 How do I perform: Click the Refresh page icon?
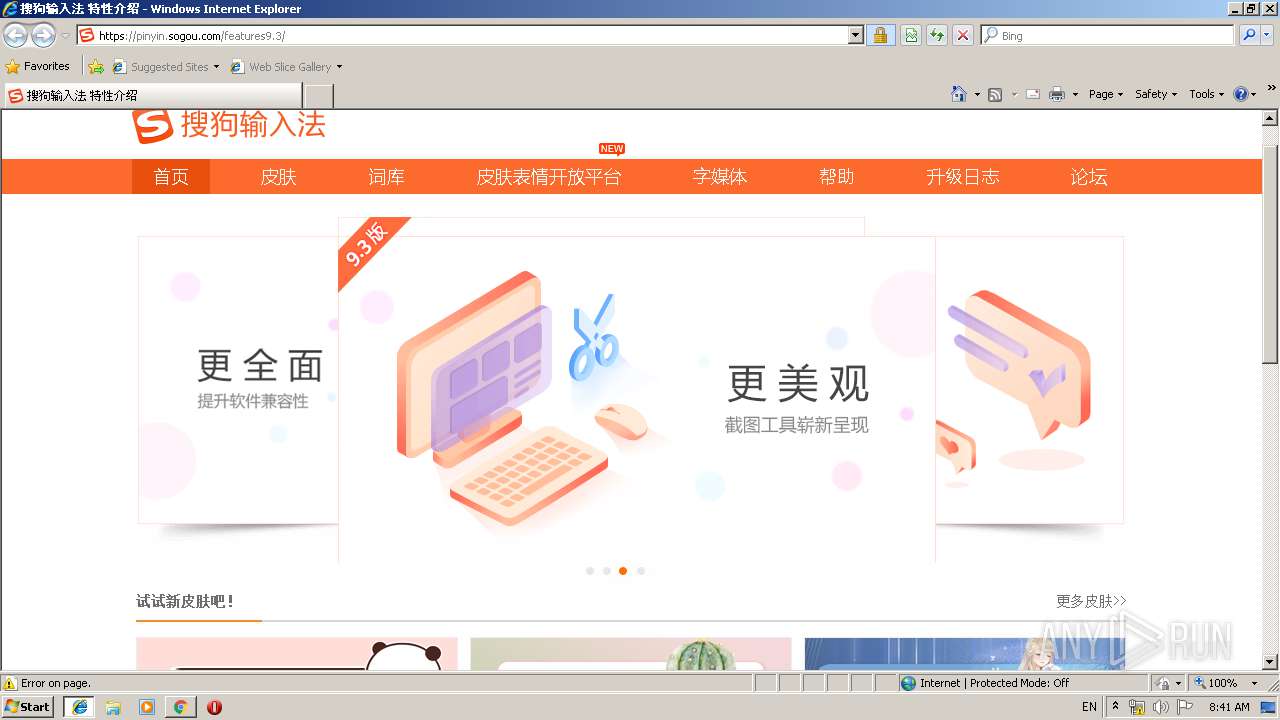937,36
